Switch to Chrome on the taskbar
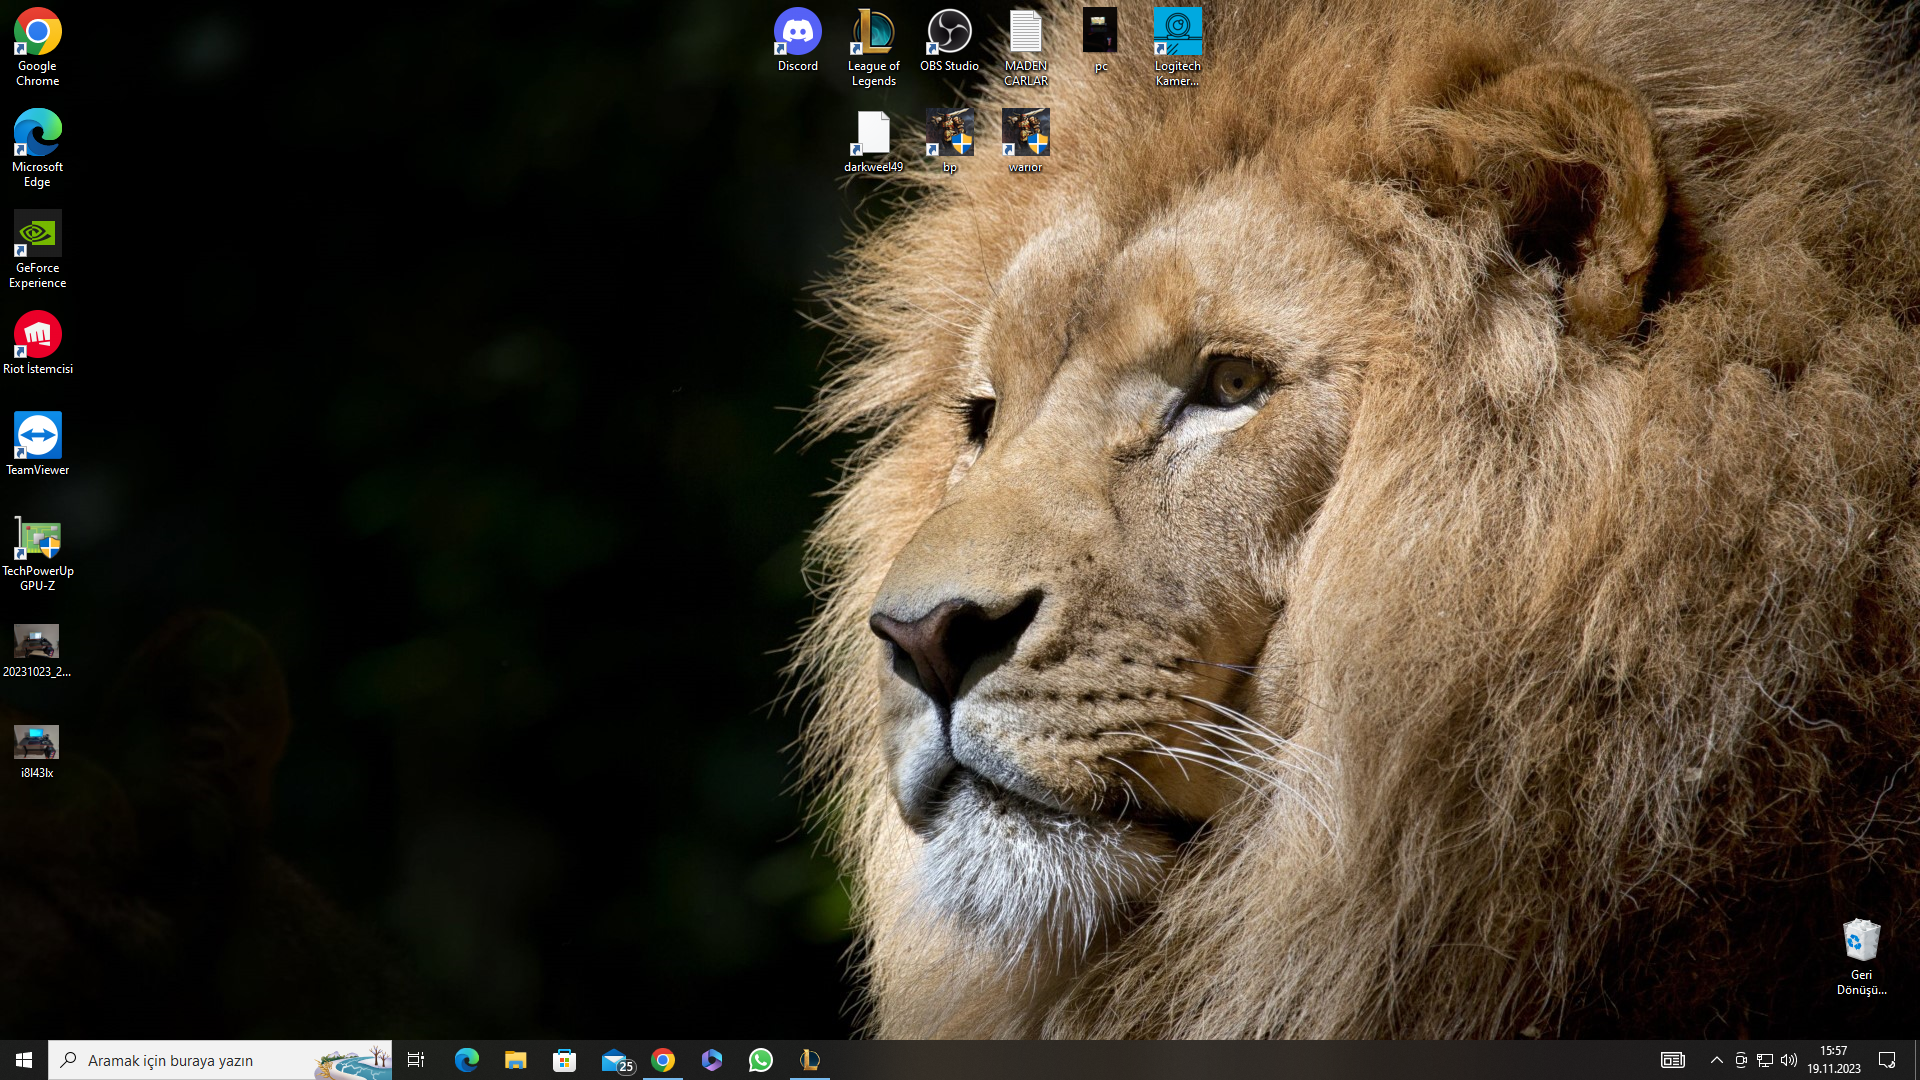Viewport: 1920px width, 1080px height. pos(663,1060)
